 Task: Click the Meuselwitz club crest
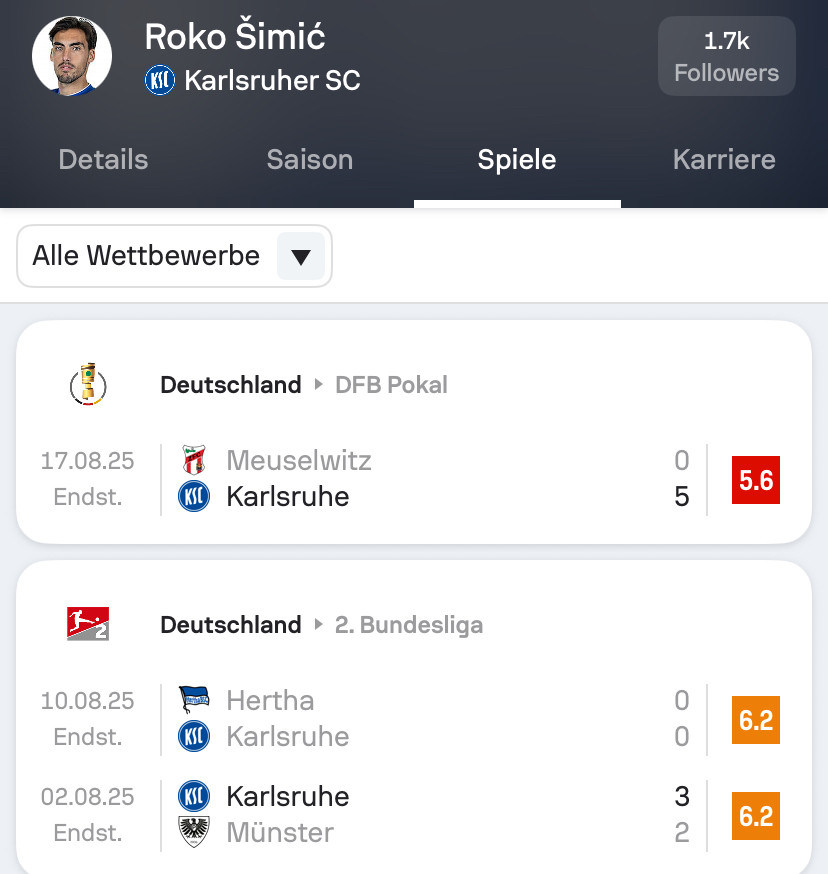point(193,460)
